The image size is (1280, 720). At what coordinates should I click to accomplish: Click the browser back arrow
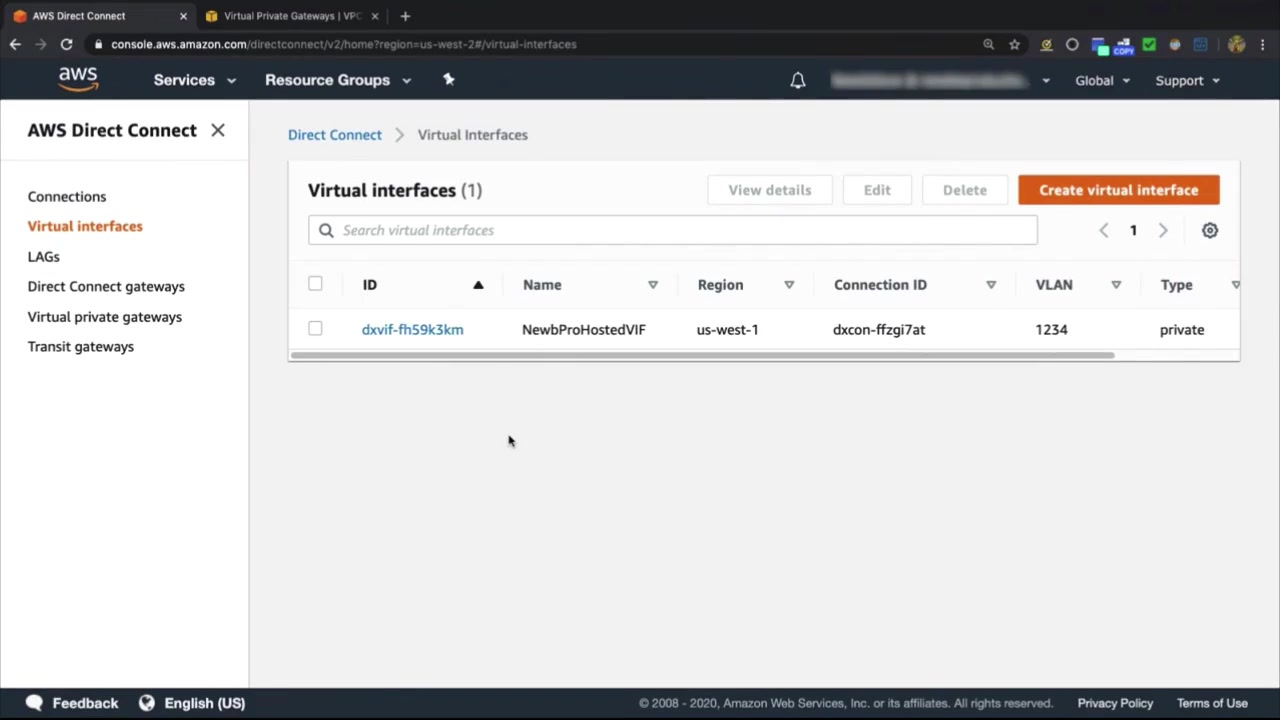pos(15,44)
